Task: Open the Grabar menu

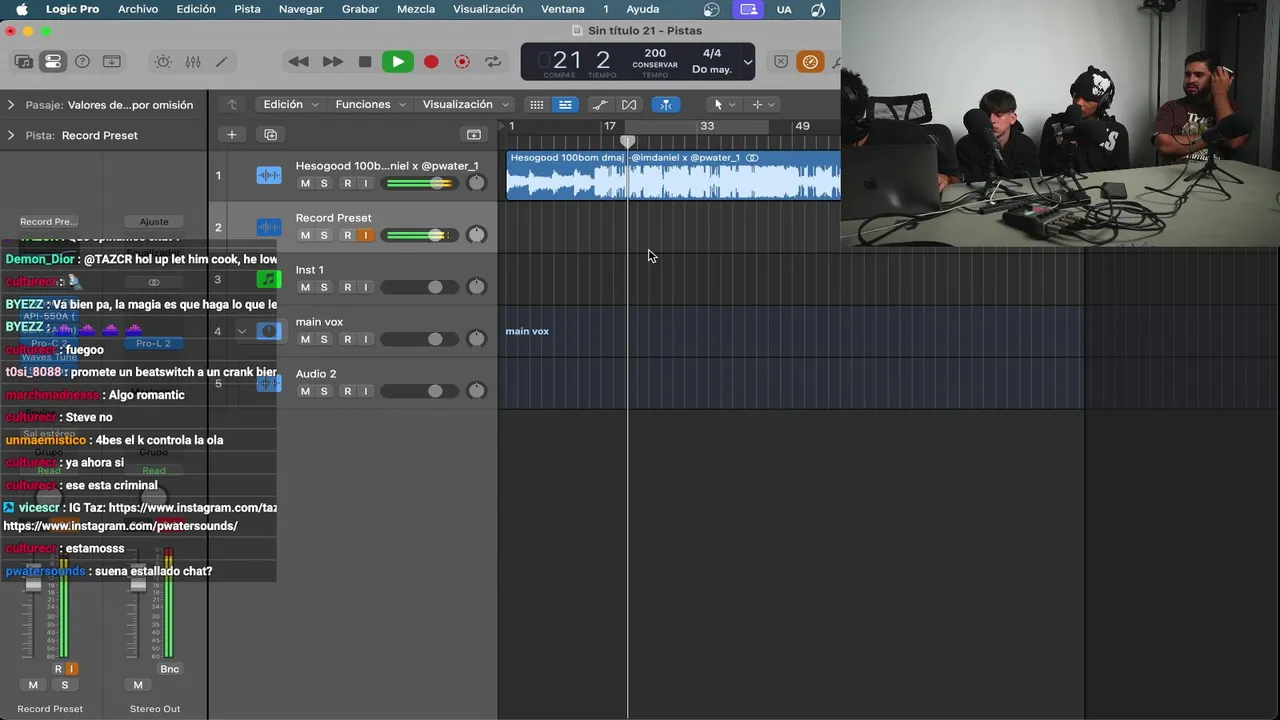Action: pyautogui.click(x=360, y=9)
